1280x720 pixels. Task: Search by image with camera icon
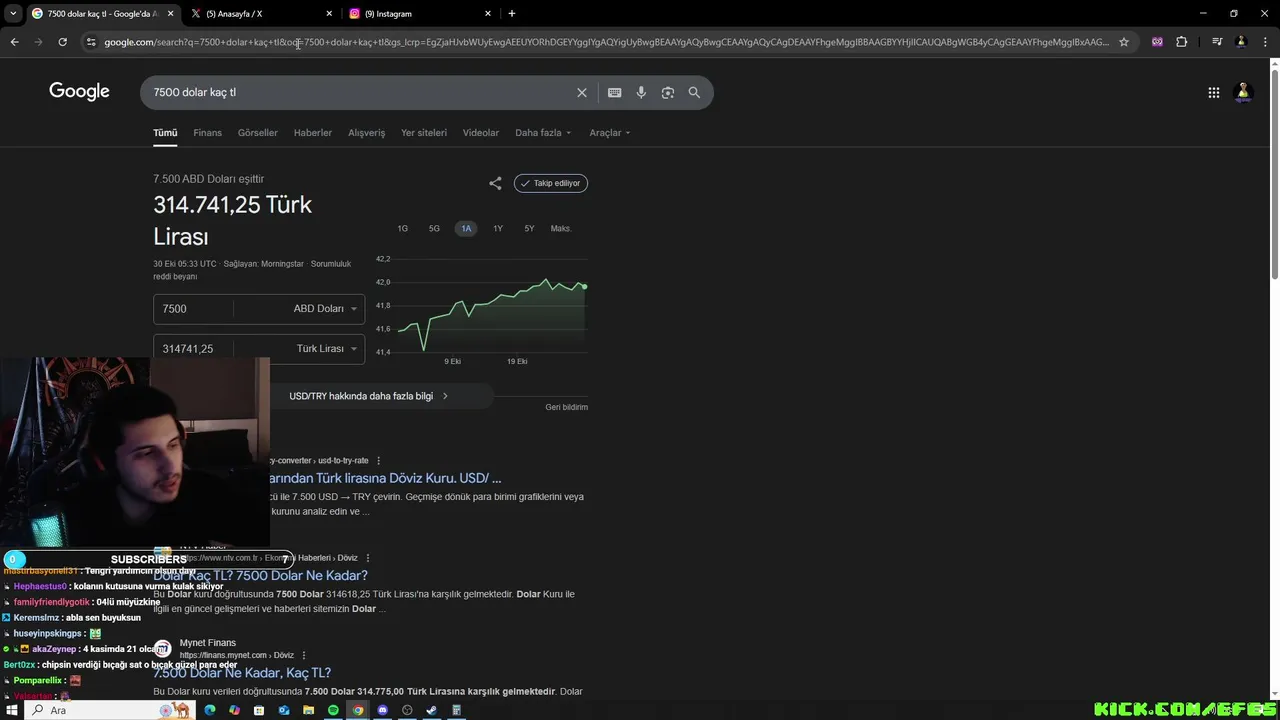tap(668, 92)
